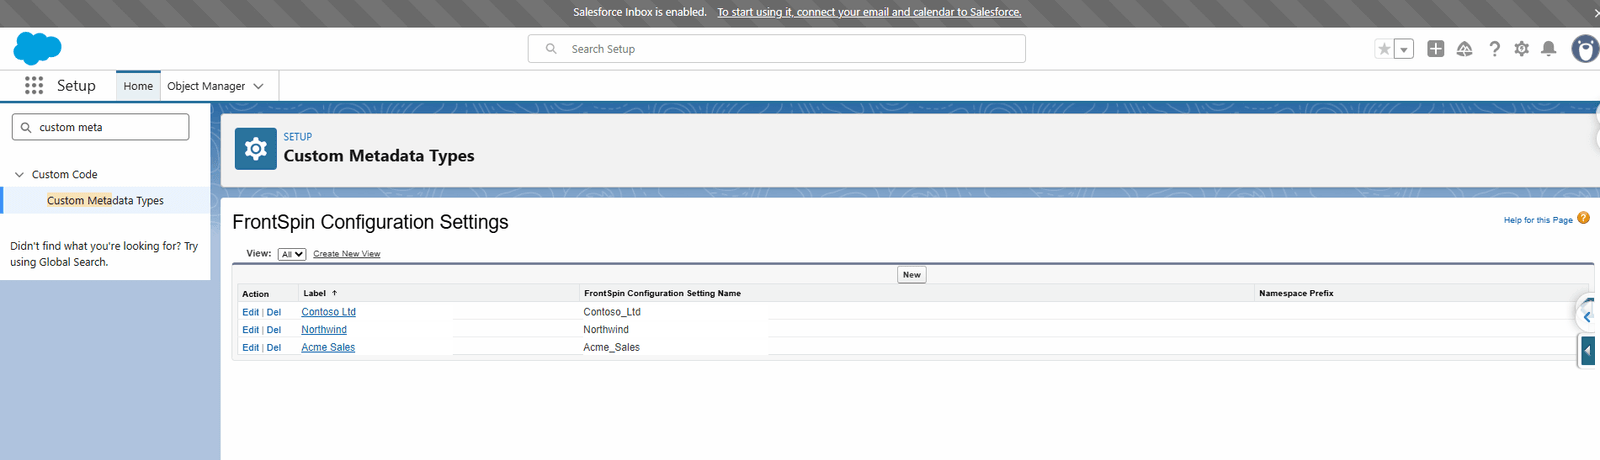
Task: Sort by FrontSpin Configuration Setting Name column
Action: pyautogui.click(x=662, y=293)
